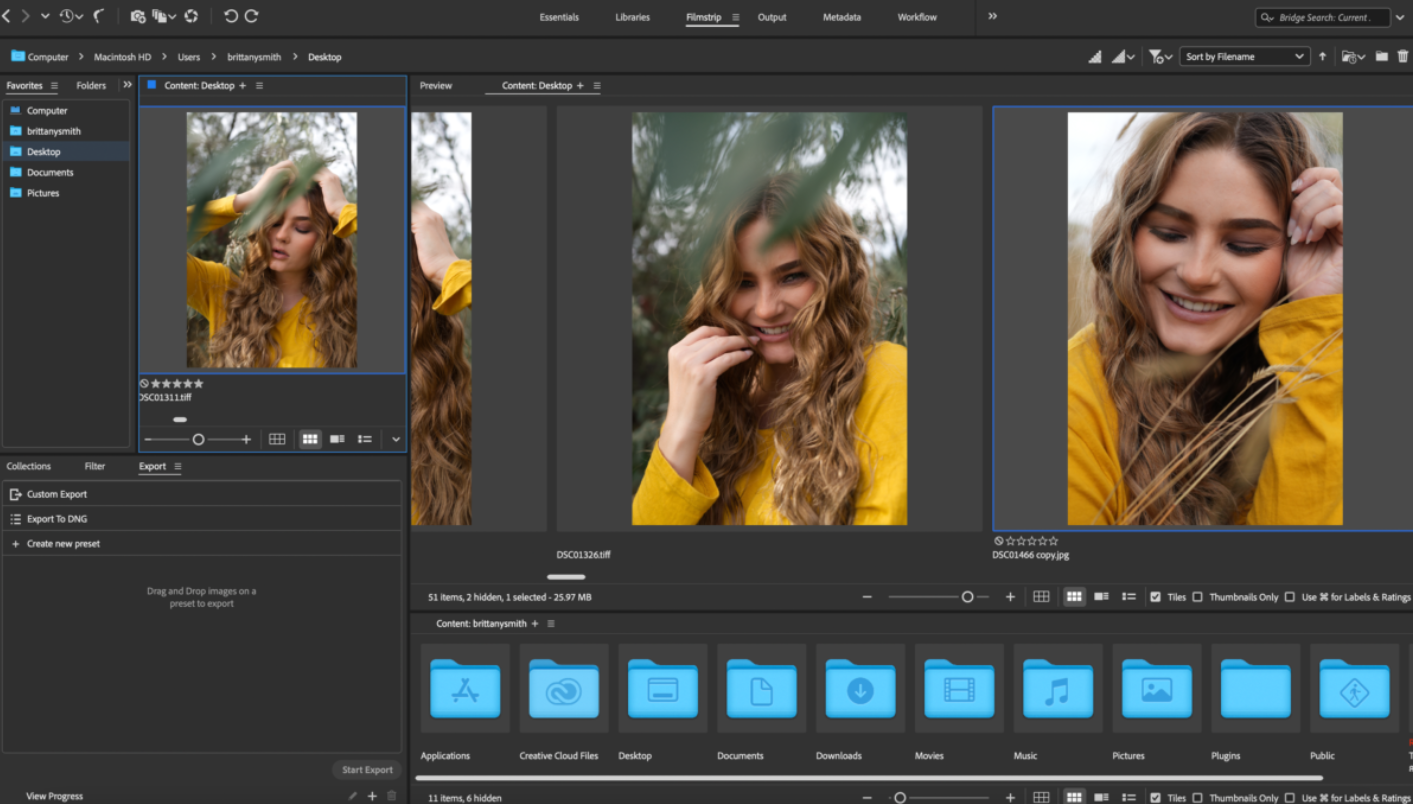1413x804 pixels.
Task: Switch to the Libraries workspace
Action: (x=632, y=17)
